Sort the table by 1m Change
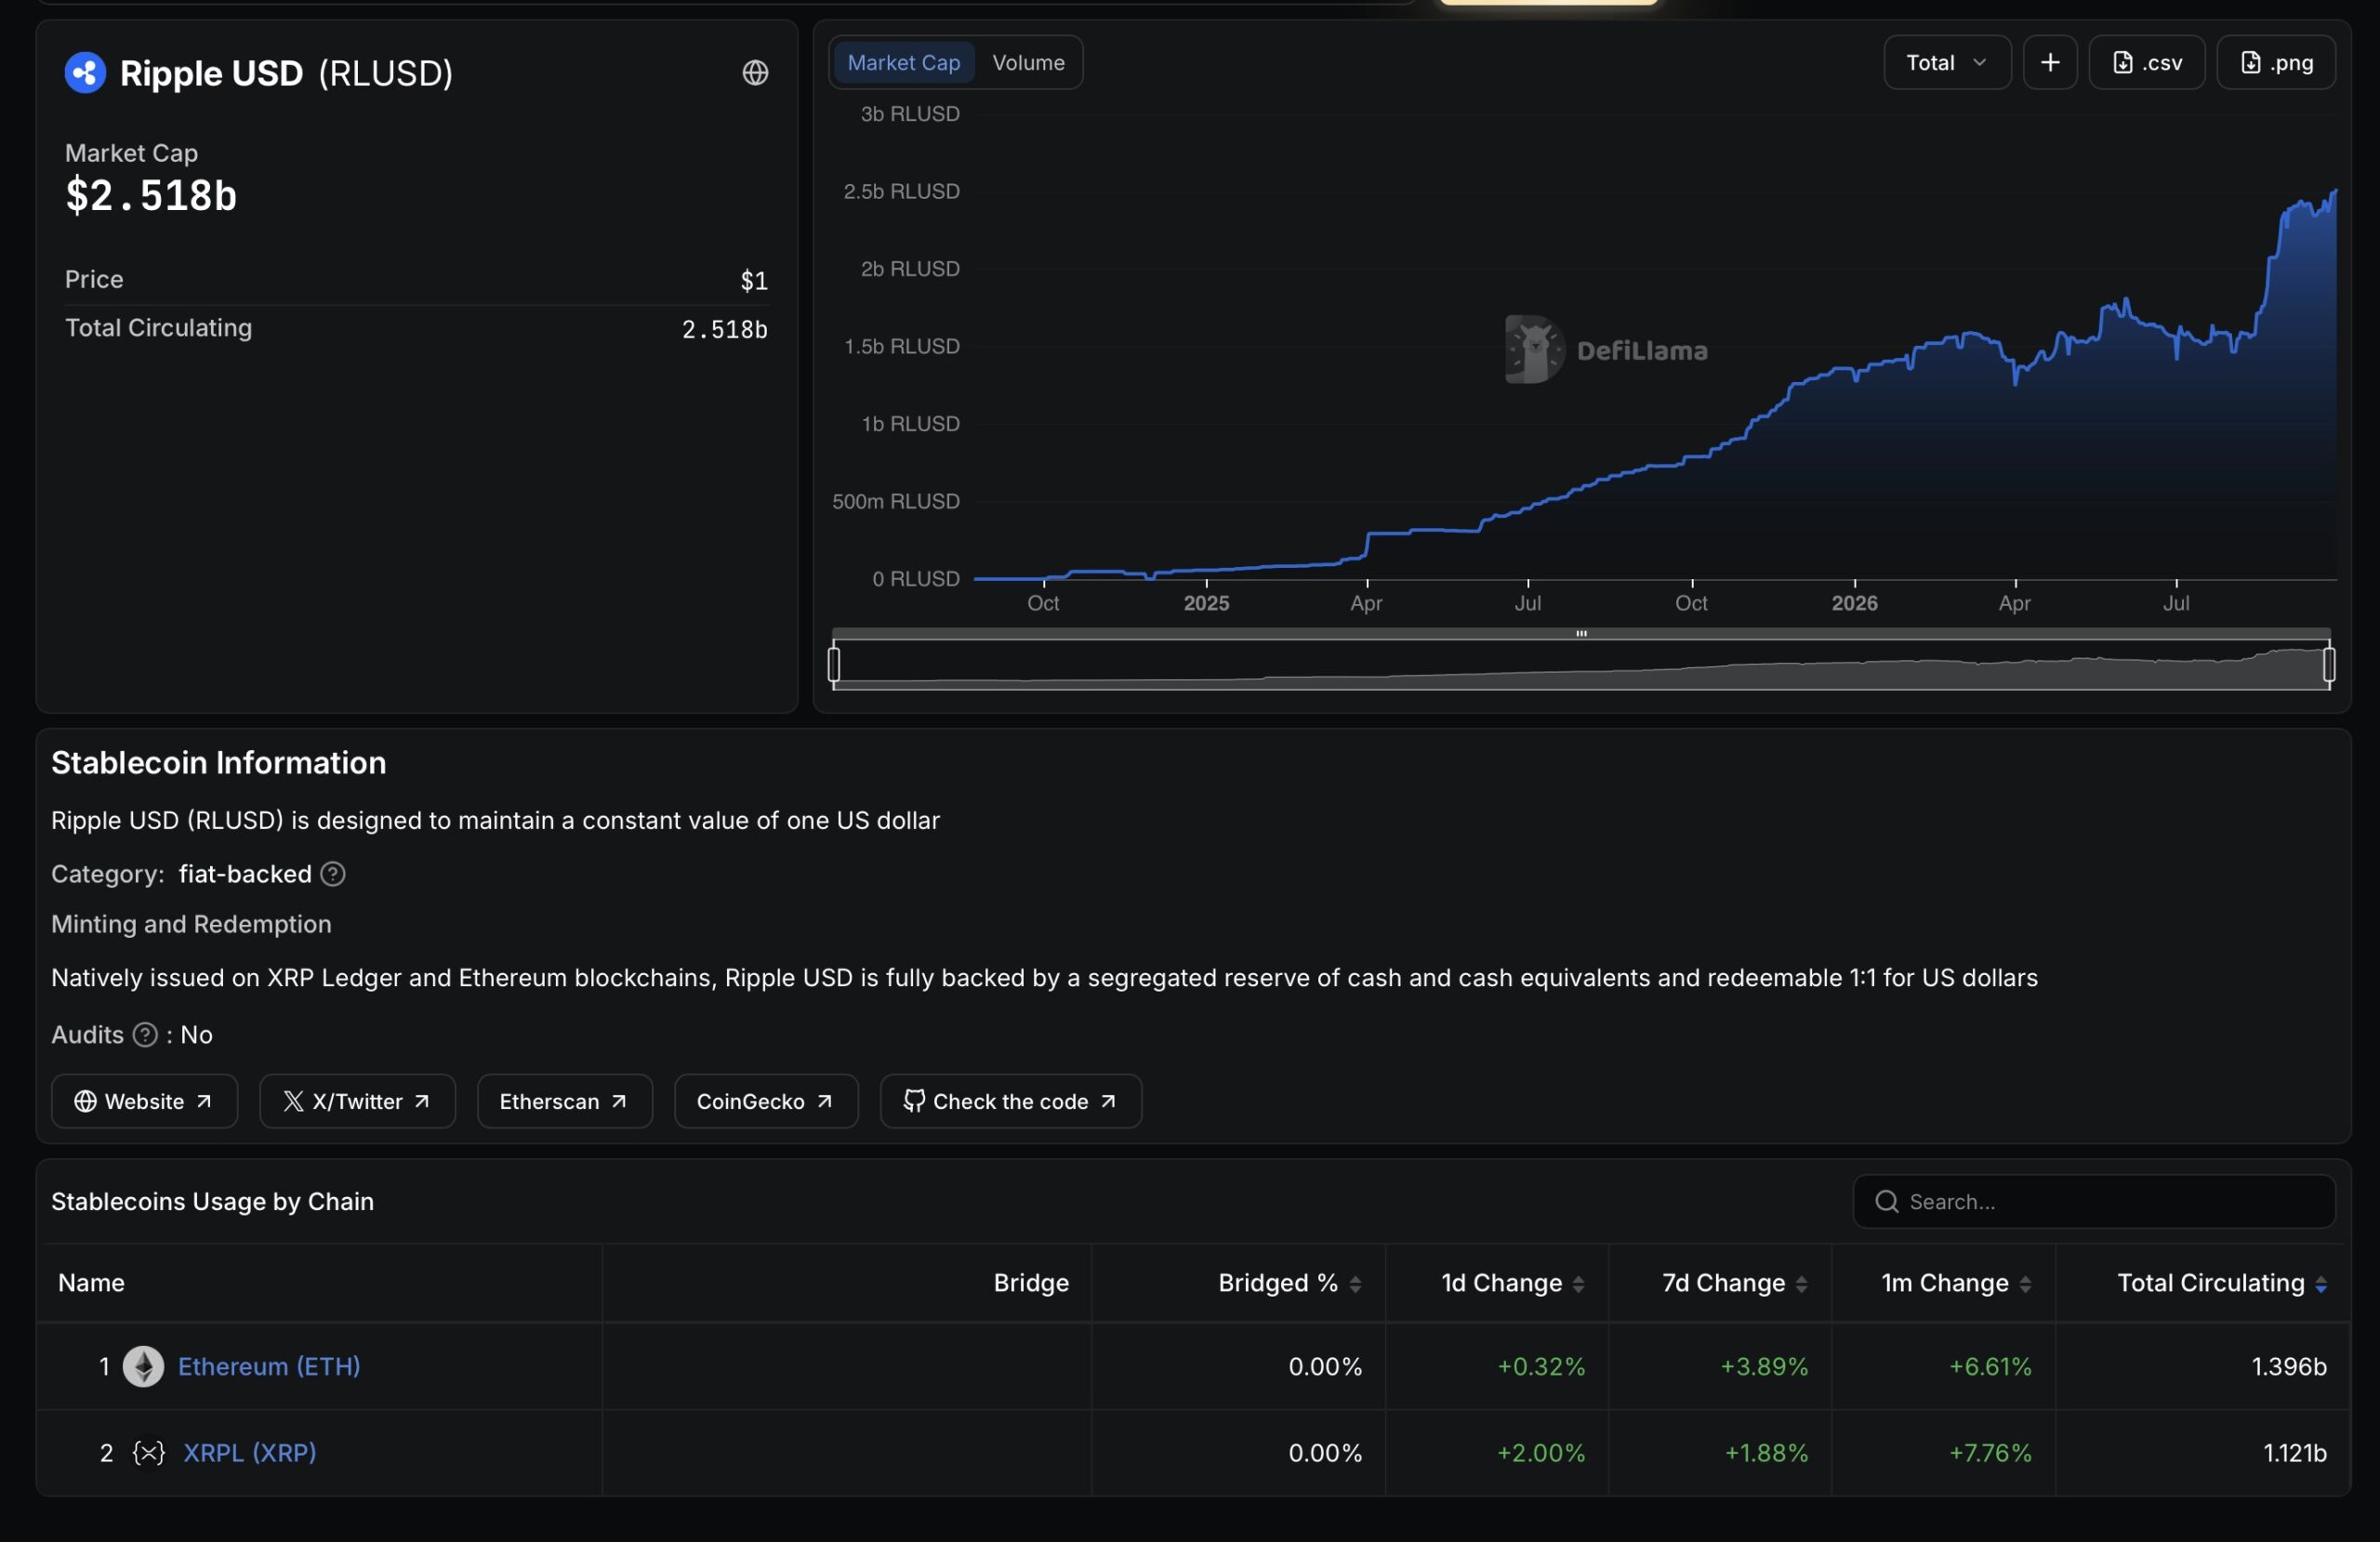2380x1542 pixels. click(x=1957, y=1283)
